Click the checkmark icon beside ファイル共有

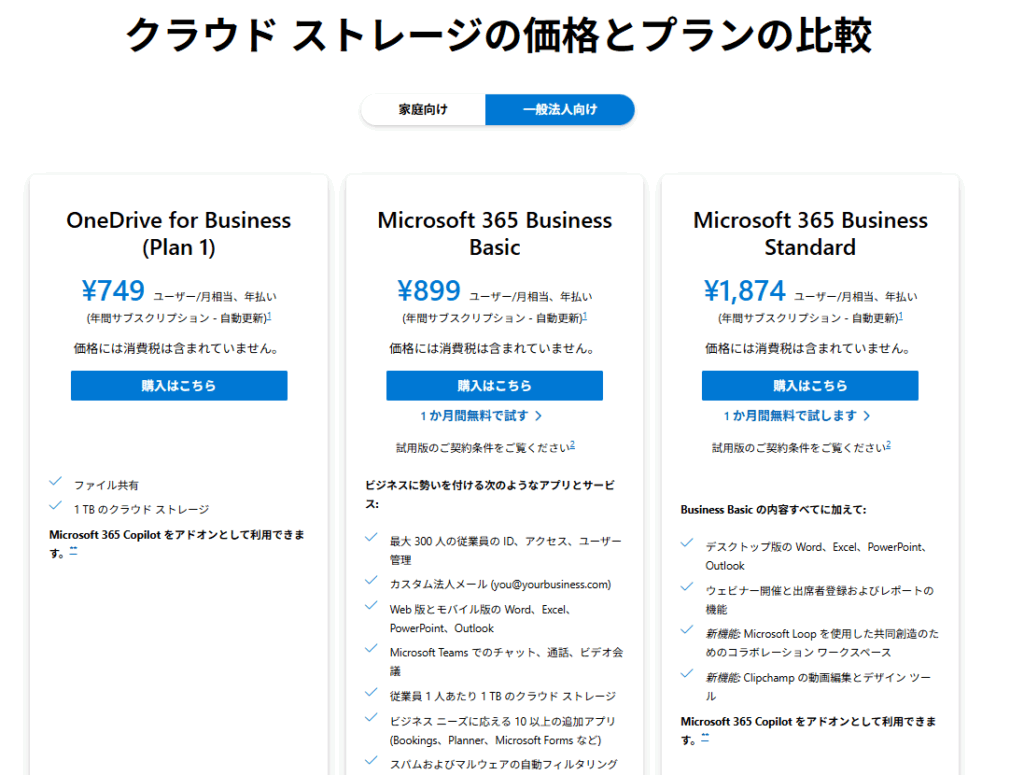tap(56, 481)
